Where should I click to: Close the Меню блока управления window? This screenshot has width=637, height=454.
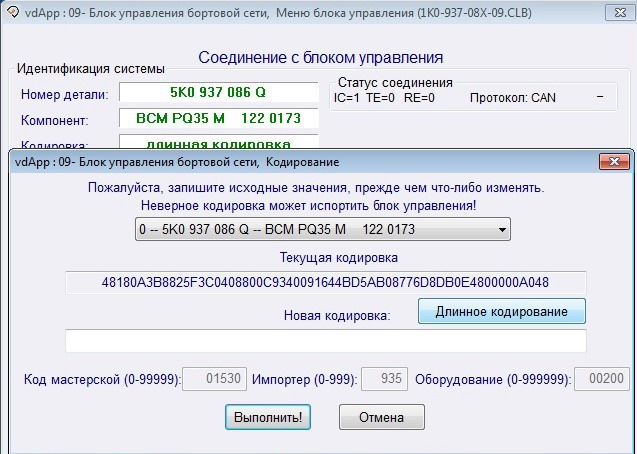[x=620, y=13]
